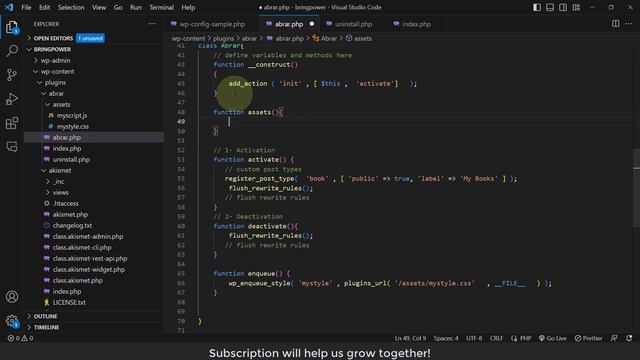Screen dimensions: 640x360
Task: Click Go Live status bar button
Action: point(553,338)
